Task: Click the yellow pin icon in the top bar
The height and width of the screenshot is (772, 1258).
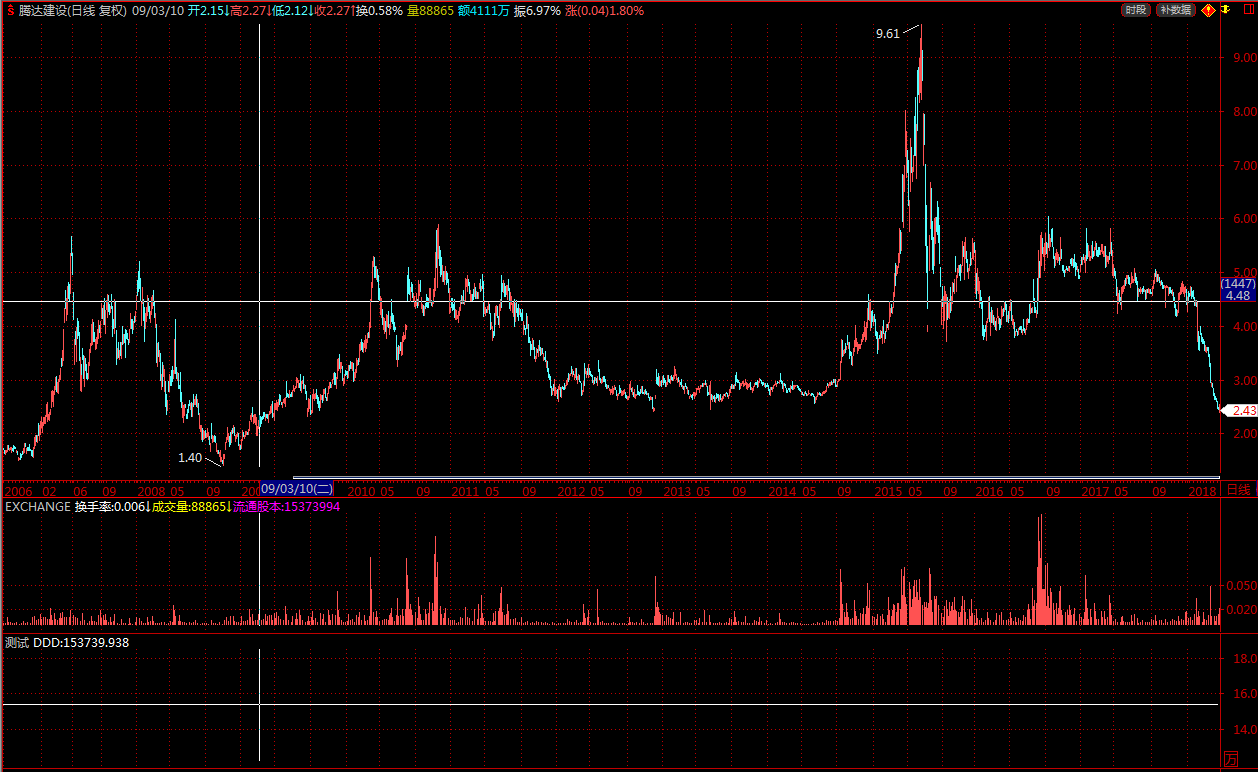Action: (1225, 9)
